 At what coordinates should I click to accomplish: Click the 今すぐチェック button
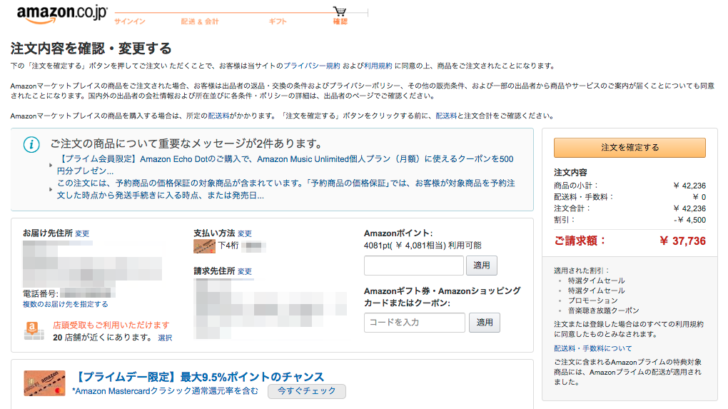(306, 391)
